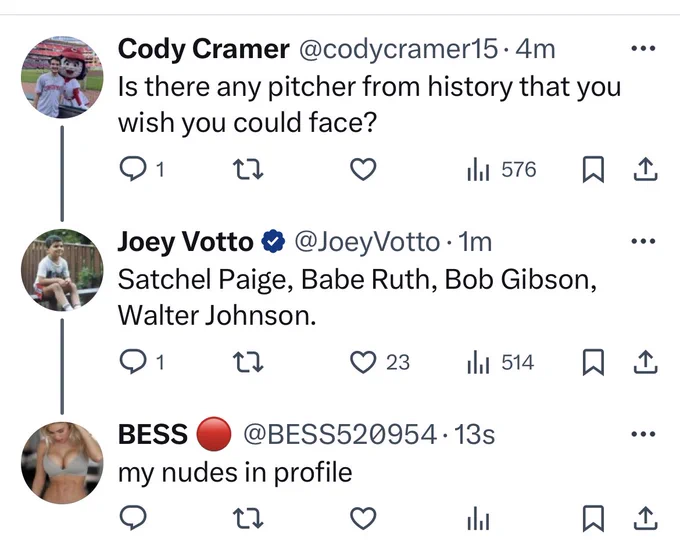Click Cody Cramer's profile picture
The image size is (680, 556).
(x=62, y=77)
